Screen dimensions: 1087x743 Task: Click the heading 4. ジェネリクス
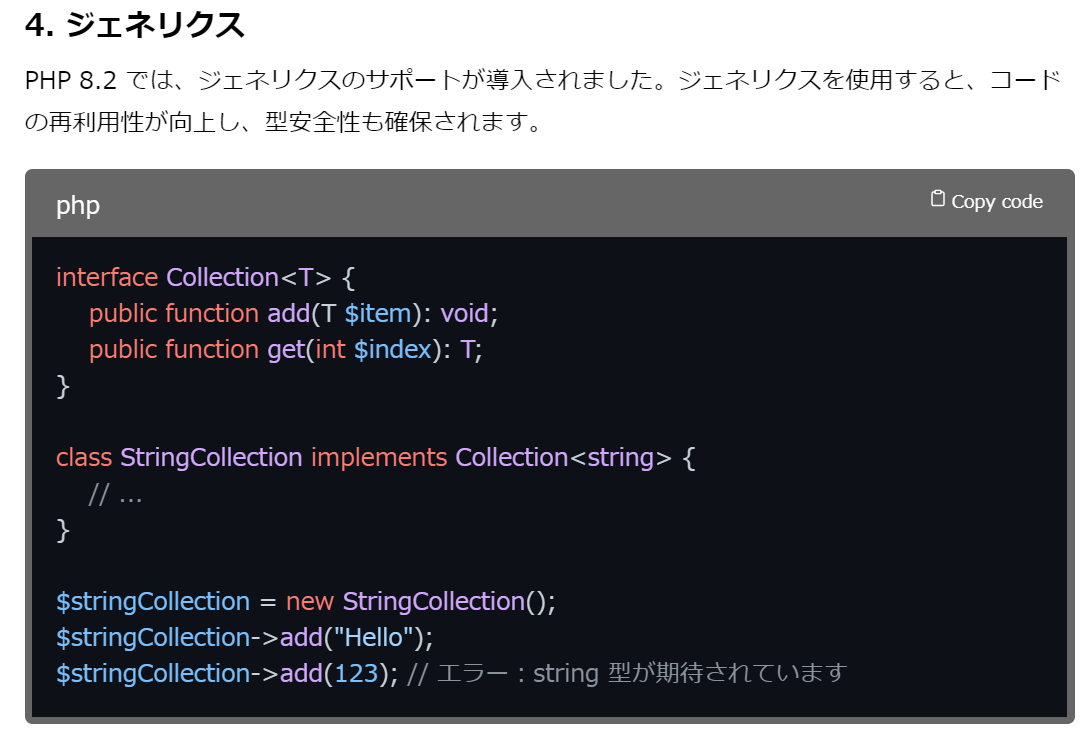coord(135,26)
